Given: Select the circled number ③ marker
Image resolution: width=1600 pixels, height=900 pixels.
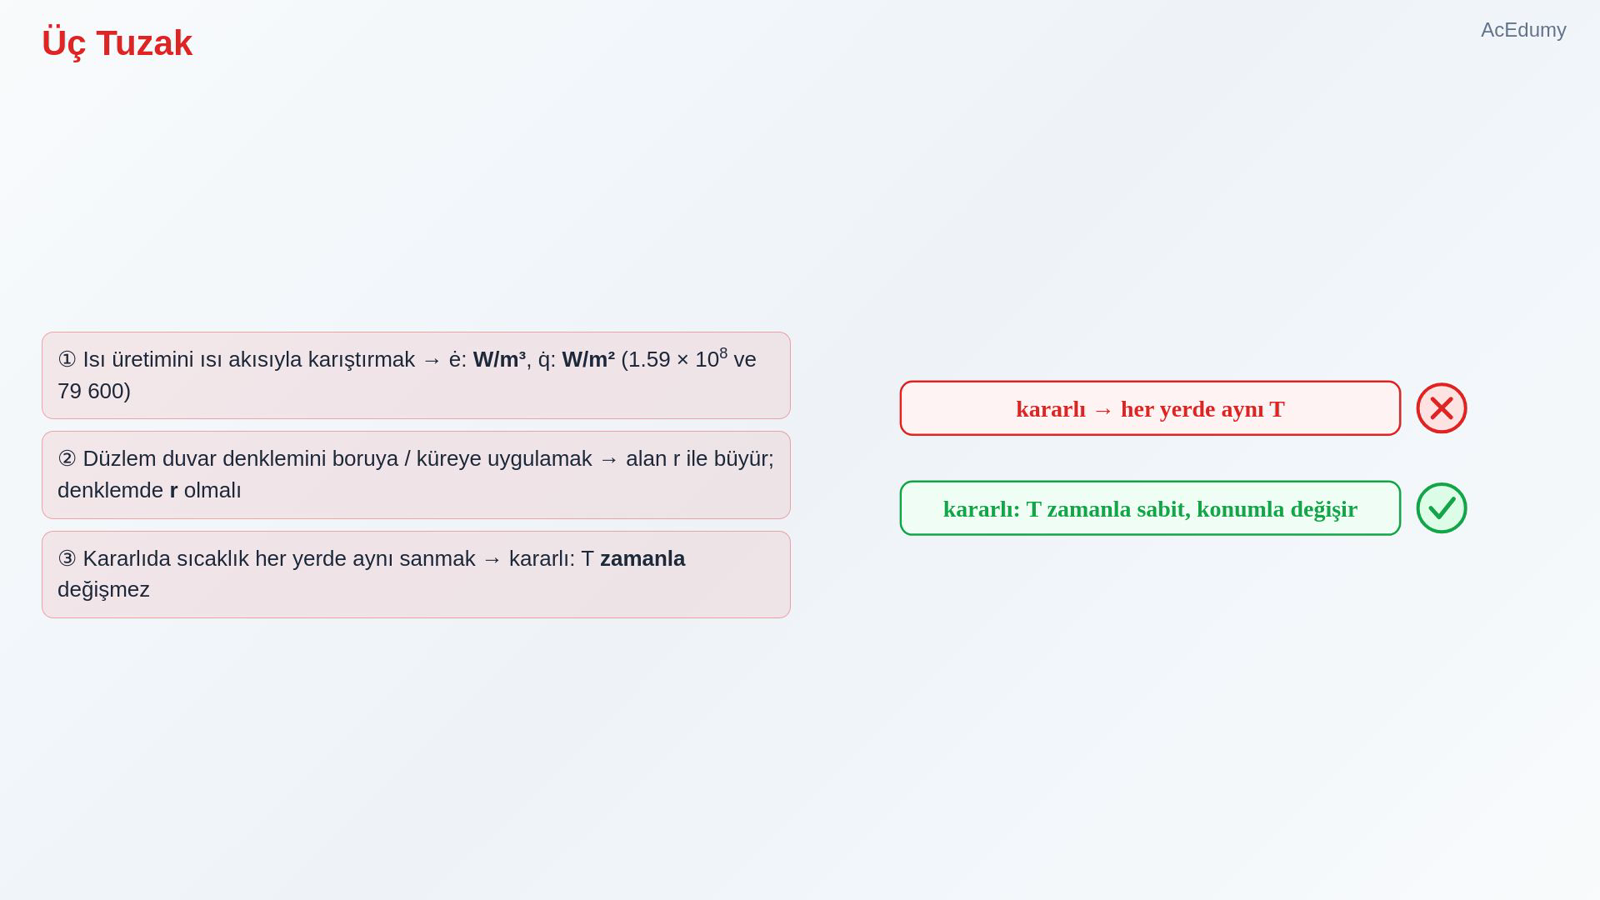Looking at the screenshot, I should click(x=67, y=559).
